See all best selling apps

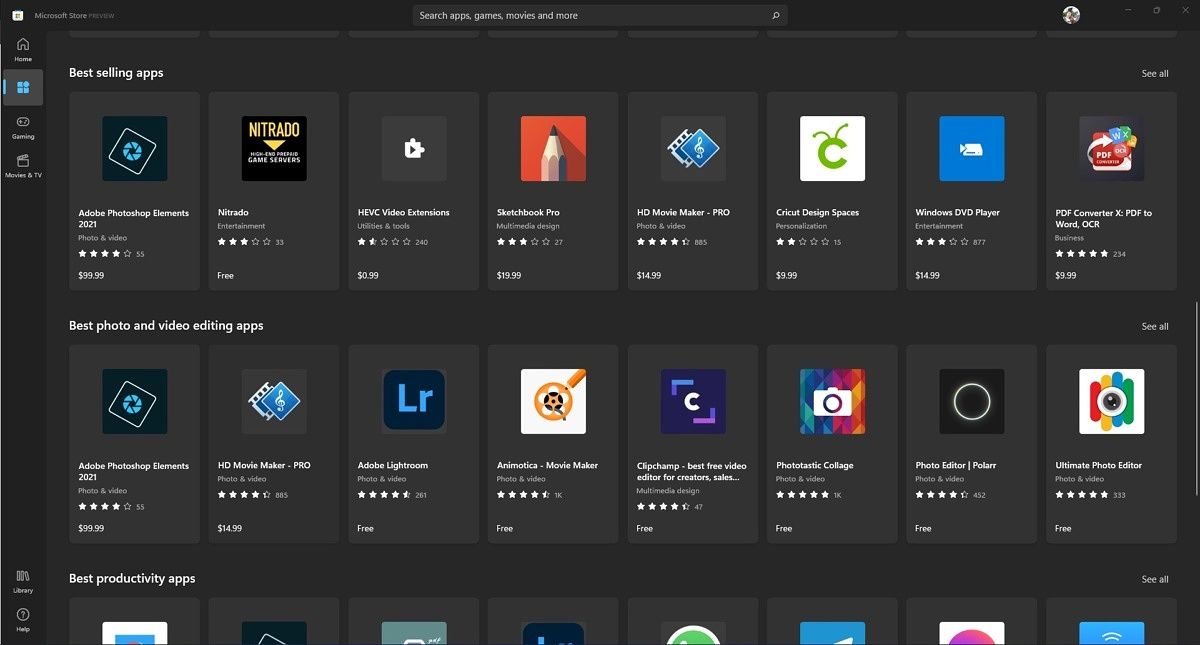pos(1154,73)
